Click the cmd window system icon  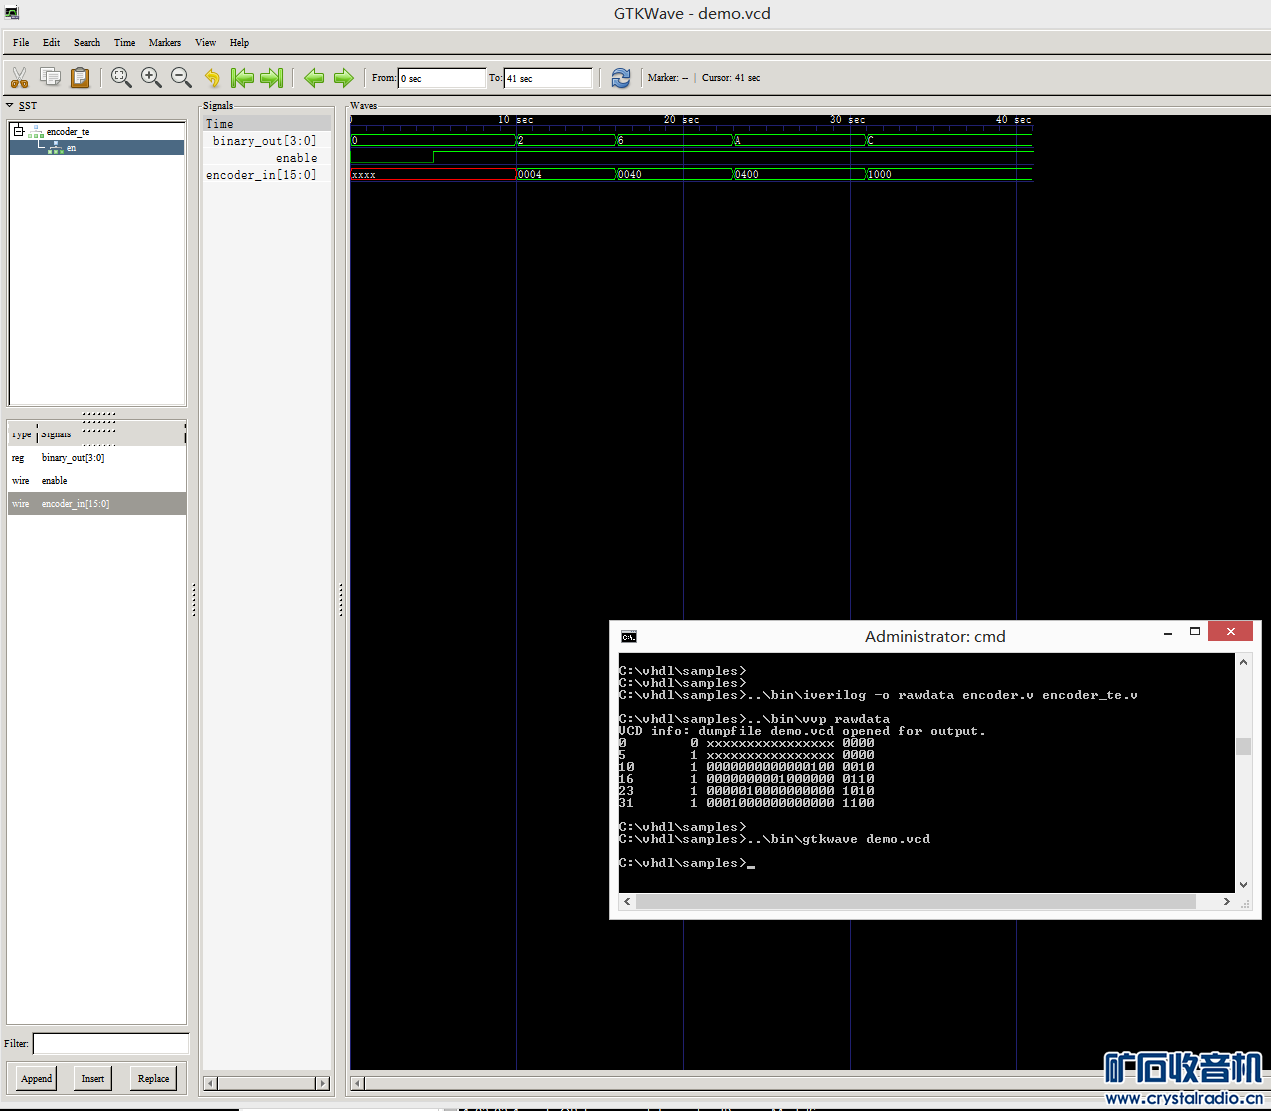click(x=628, y=637)
